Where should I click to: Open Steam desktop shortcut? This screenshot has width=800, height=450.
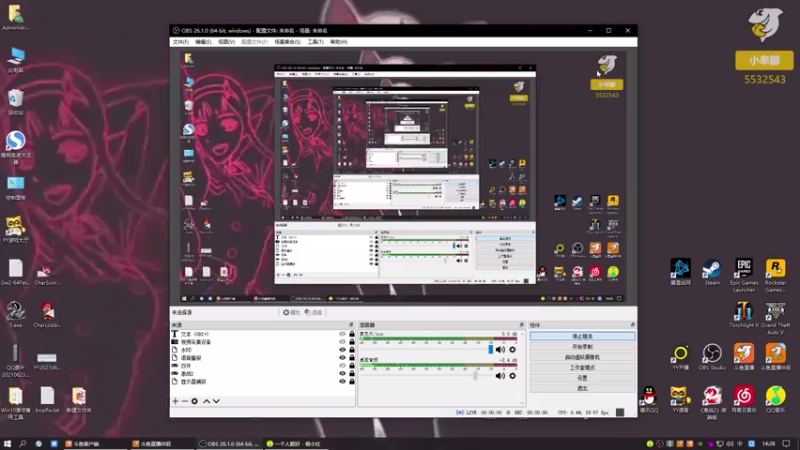[712, 272]
